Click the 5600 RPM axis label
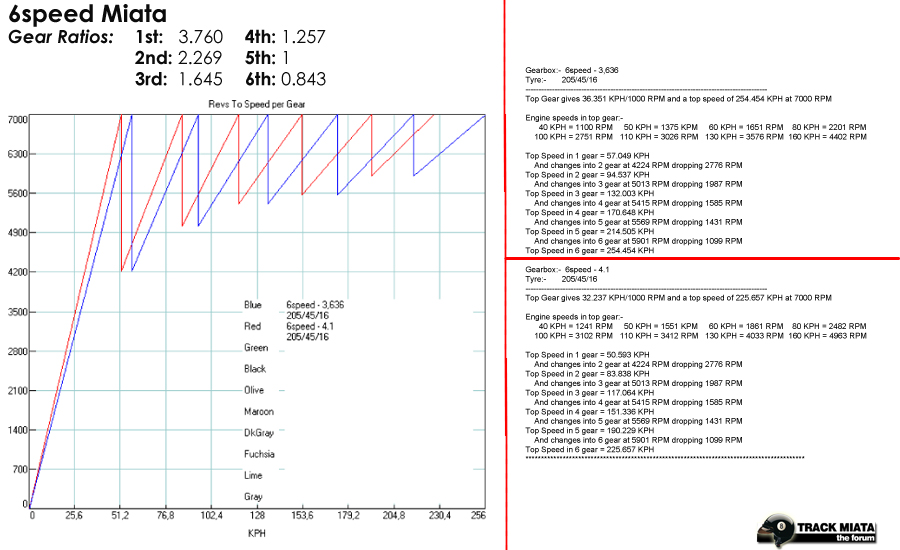 [17, 193]
